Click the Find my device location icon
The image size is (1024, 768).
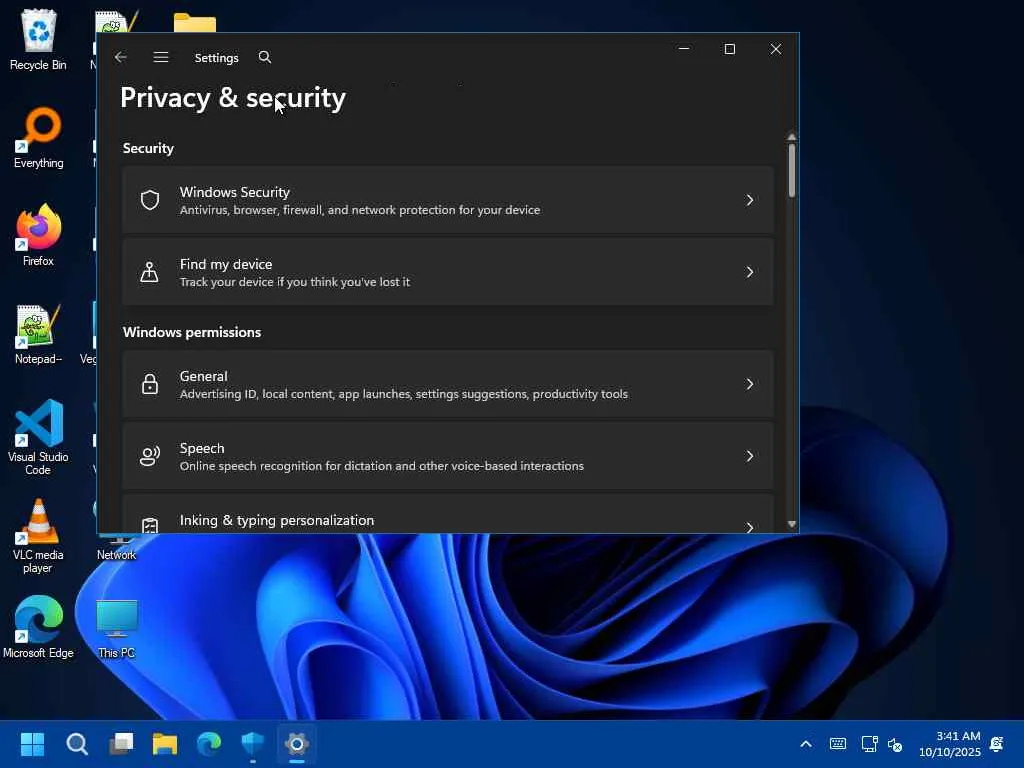150,272
